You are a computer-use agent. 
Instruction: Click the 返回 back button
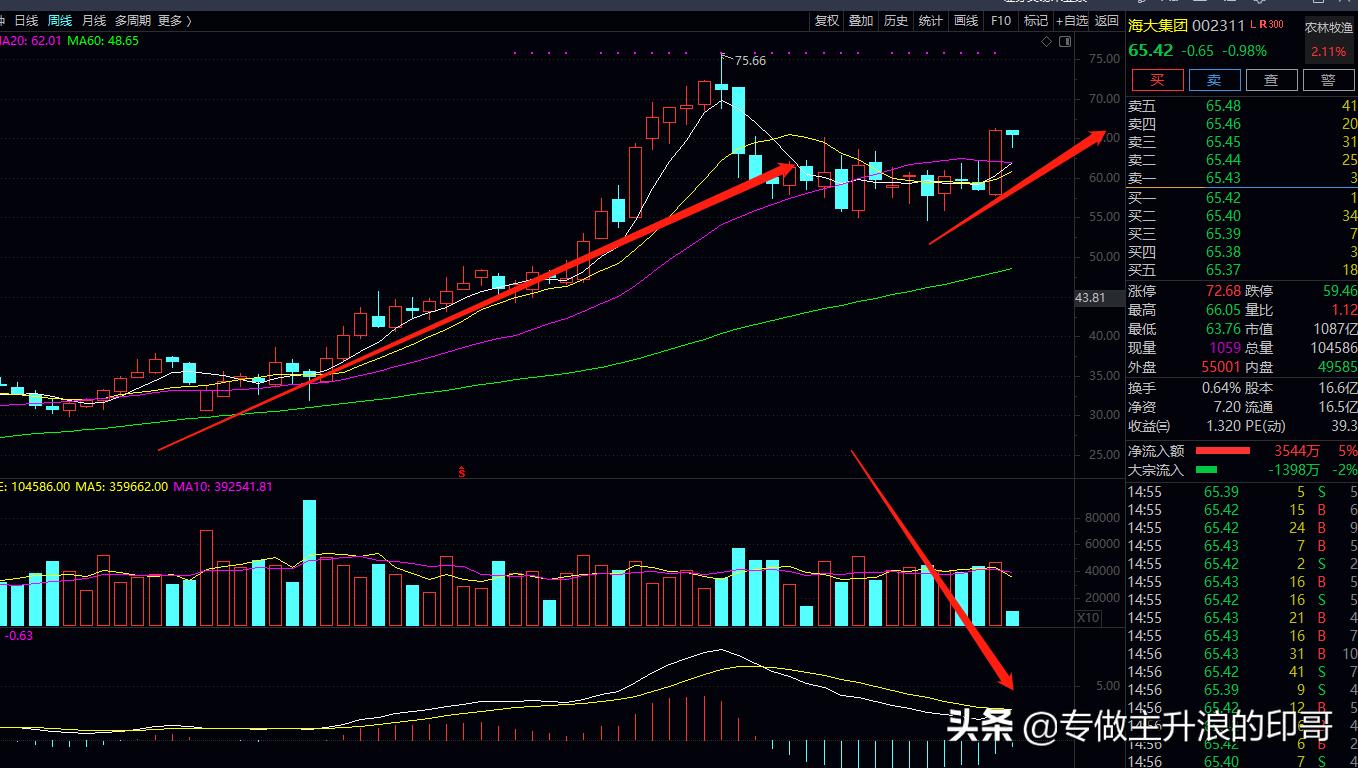click(1106, 20)
